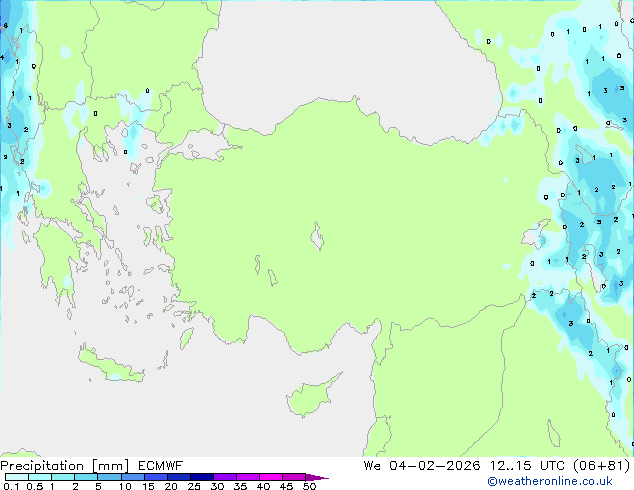Screen dimensions: 634x490
Task: Click the 'ECMWF' model label
Action: click(161, 466)
